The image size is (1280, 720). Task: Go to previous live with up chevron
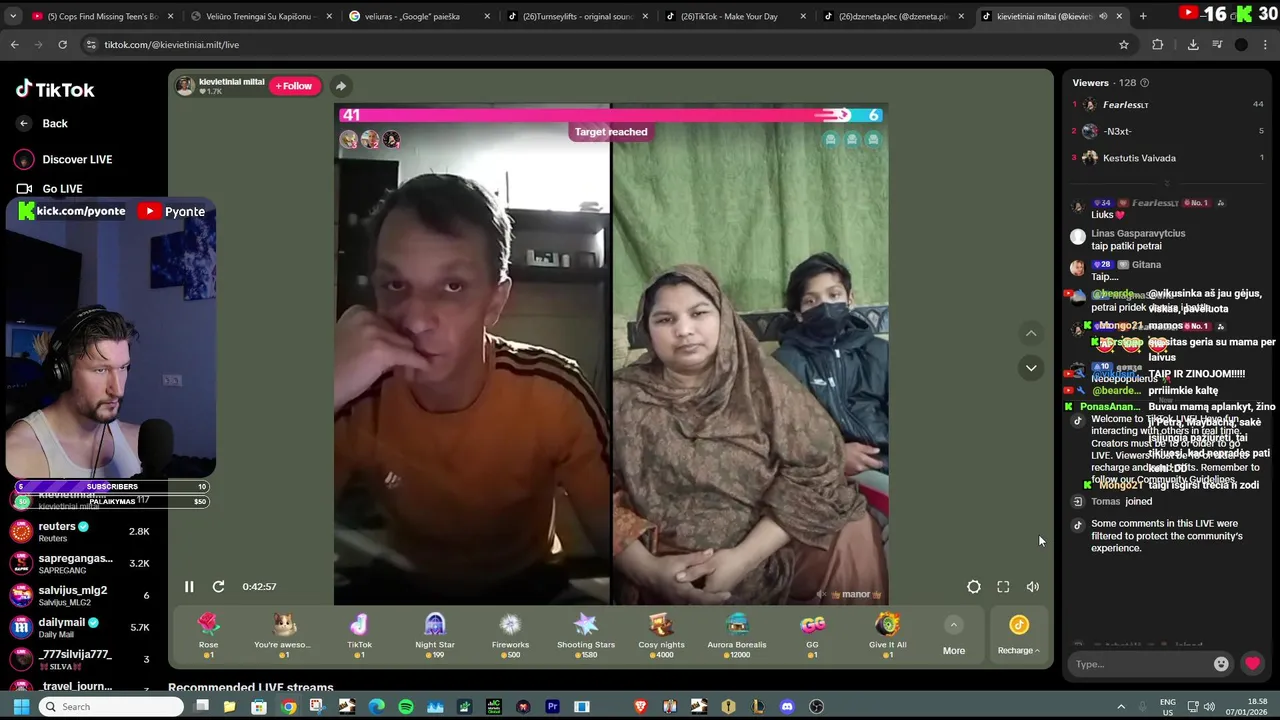coord(1031,333)
